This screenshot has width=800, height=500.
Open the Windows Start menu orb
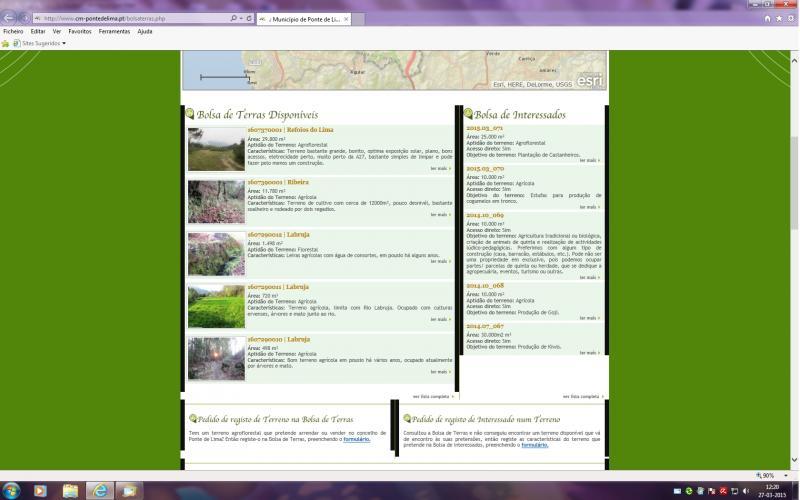coord(12,490)
